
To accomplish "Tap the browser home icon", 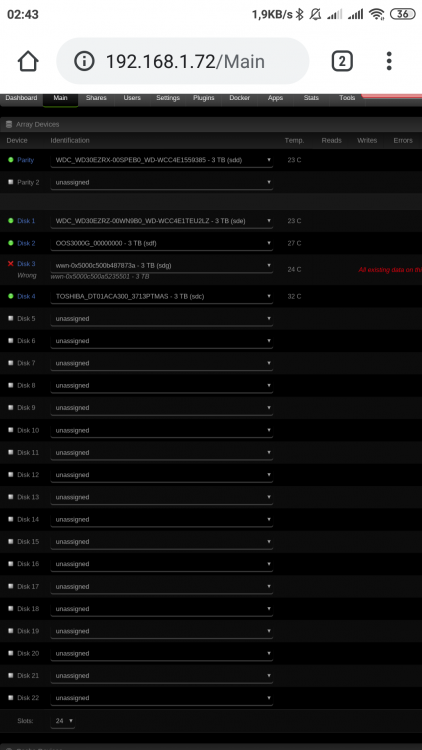I will point(28,61).
